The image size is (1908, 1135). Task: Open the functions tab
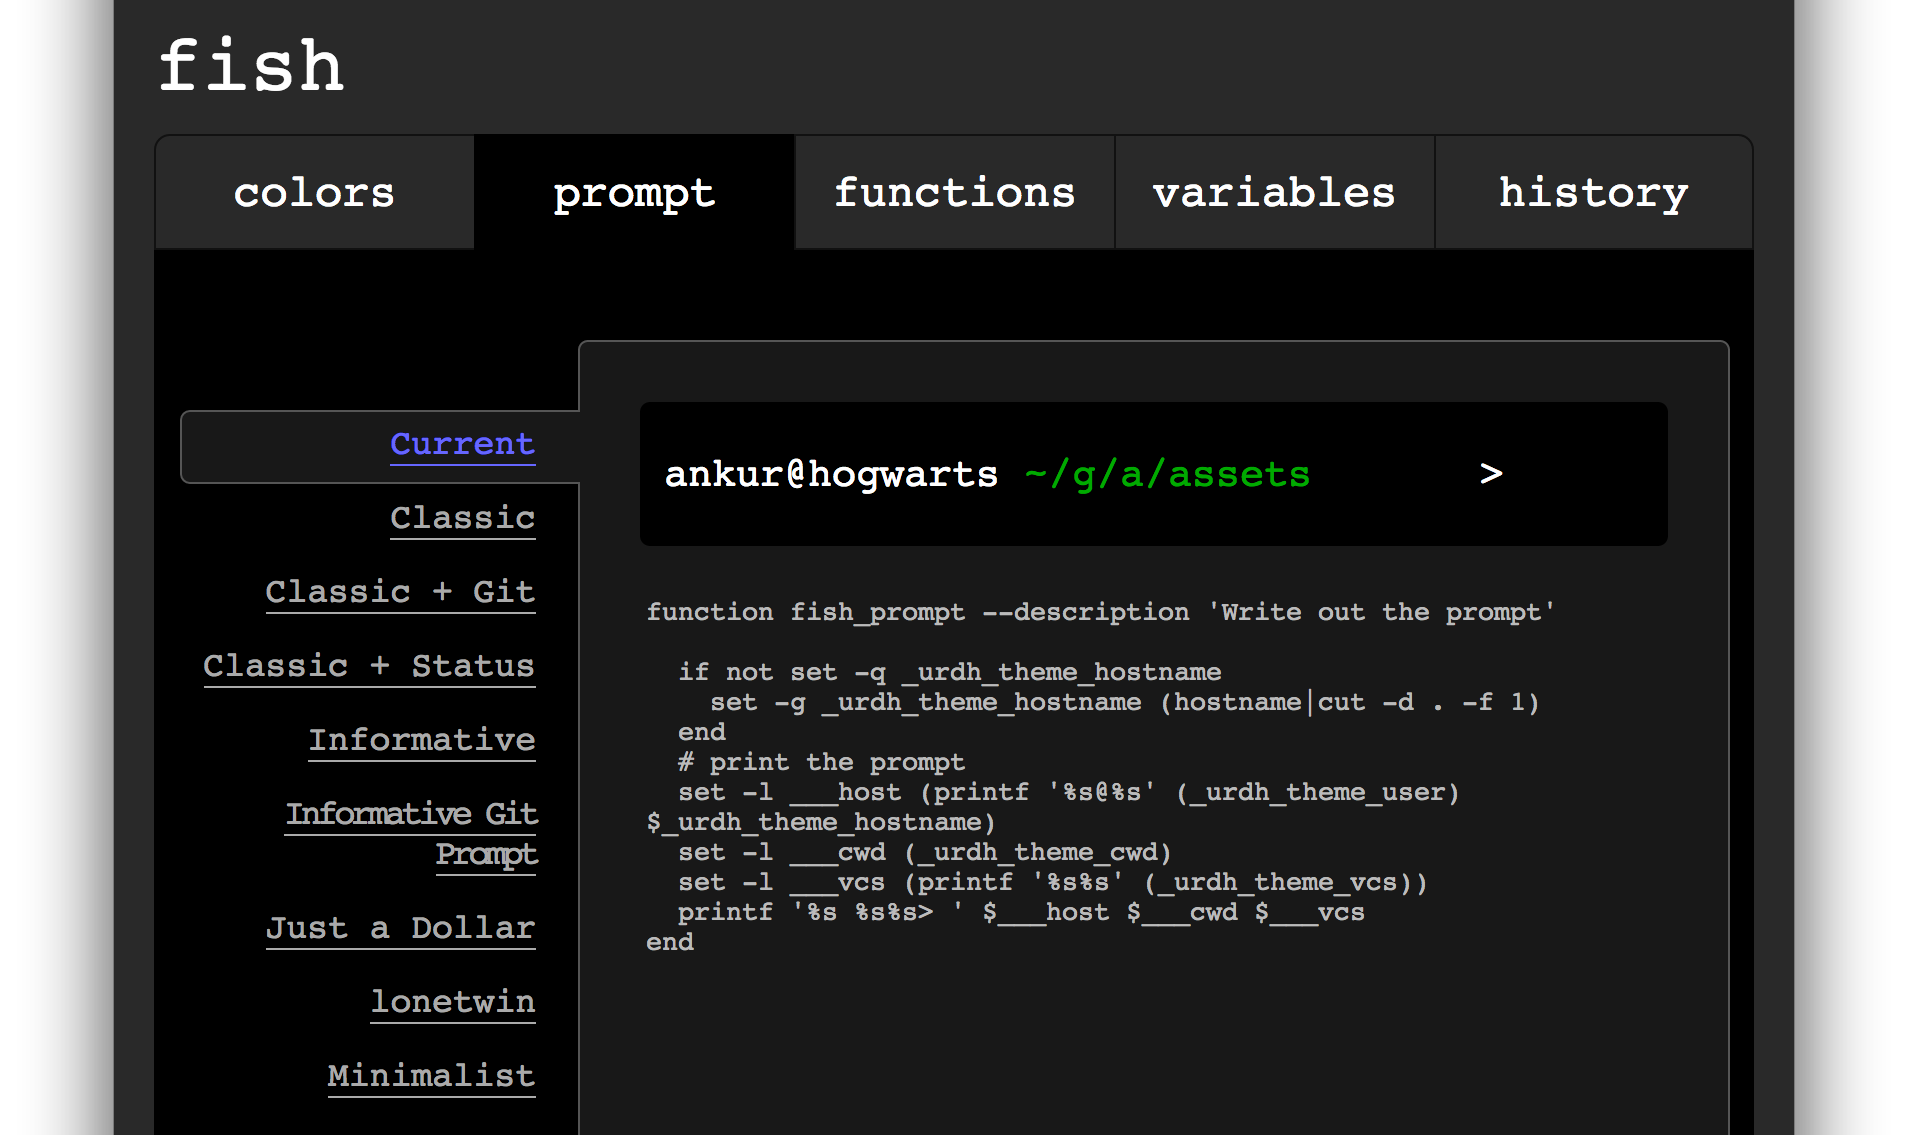(955, 192)
